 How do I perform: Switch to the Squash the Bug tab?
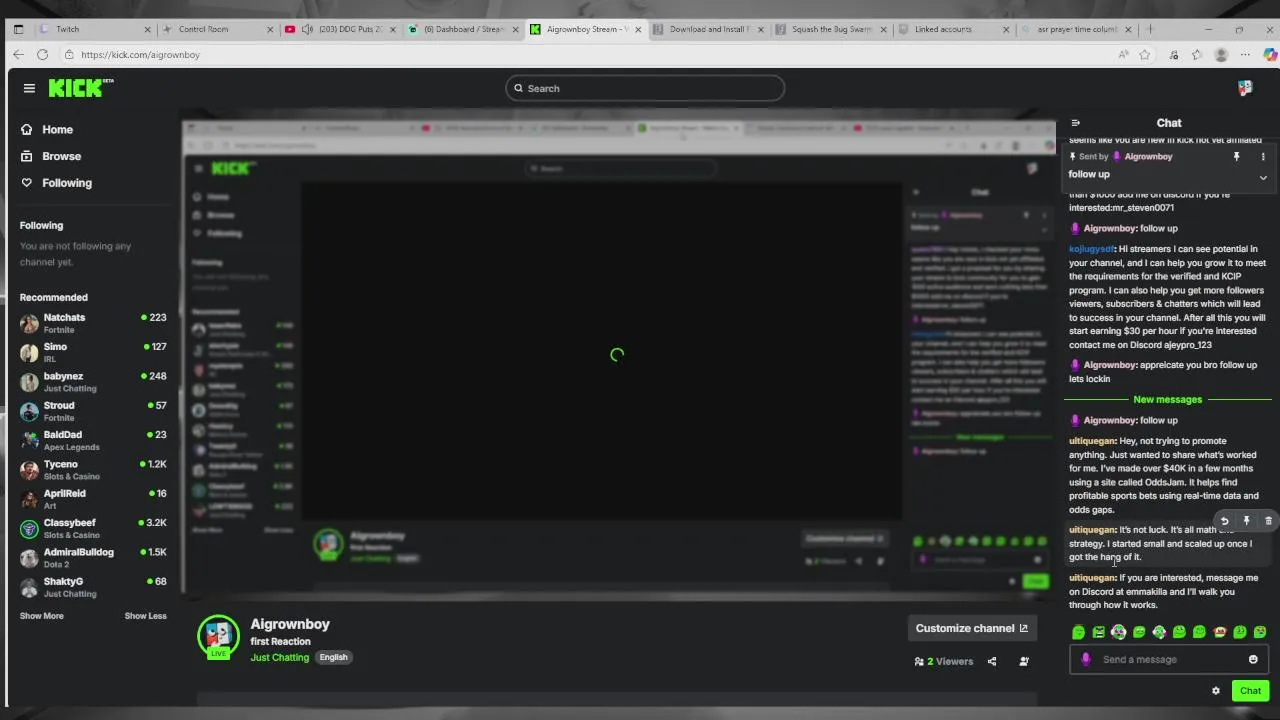tap(830, 29)
